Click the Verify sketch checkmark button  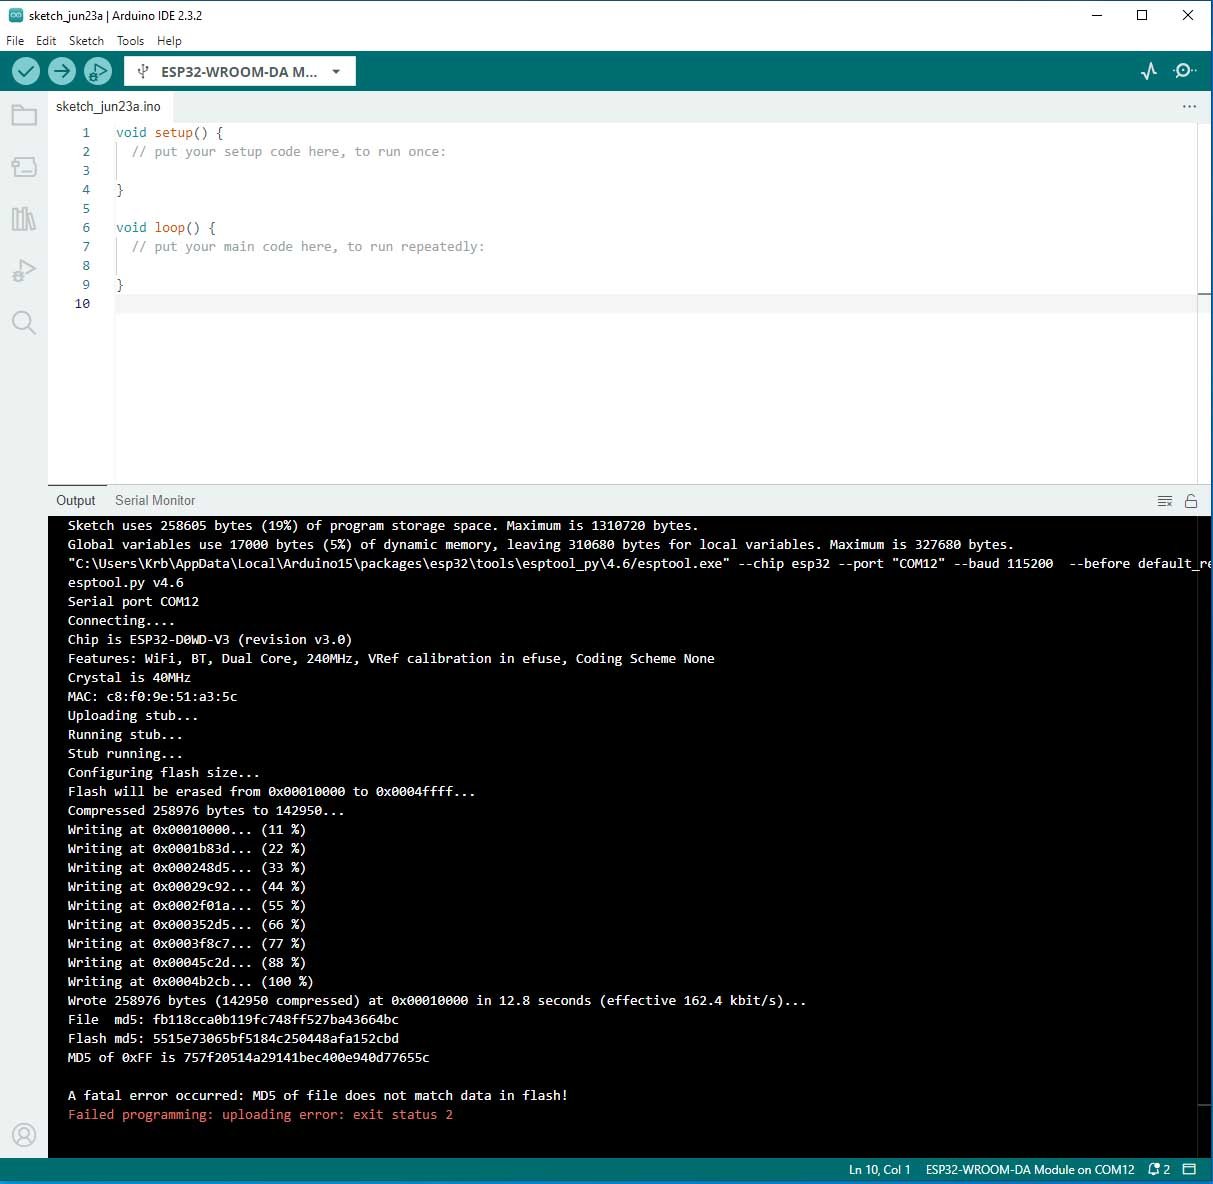coord(26,71)
